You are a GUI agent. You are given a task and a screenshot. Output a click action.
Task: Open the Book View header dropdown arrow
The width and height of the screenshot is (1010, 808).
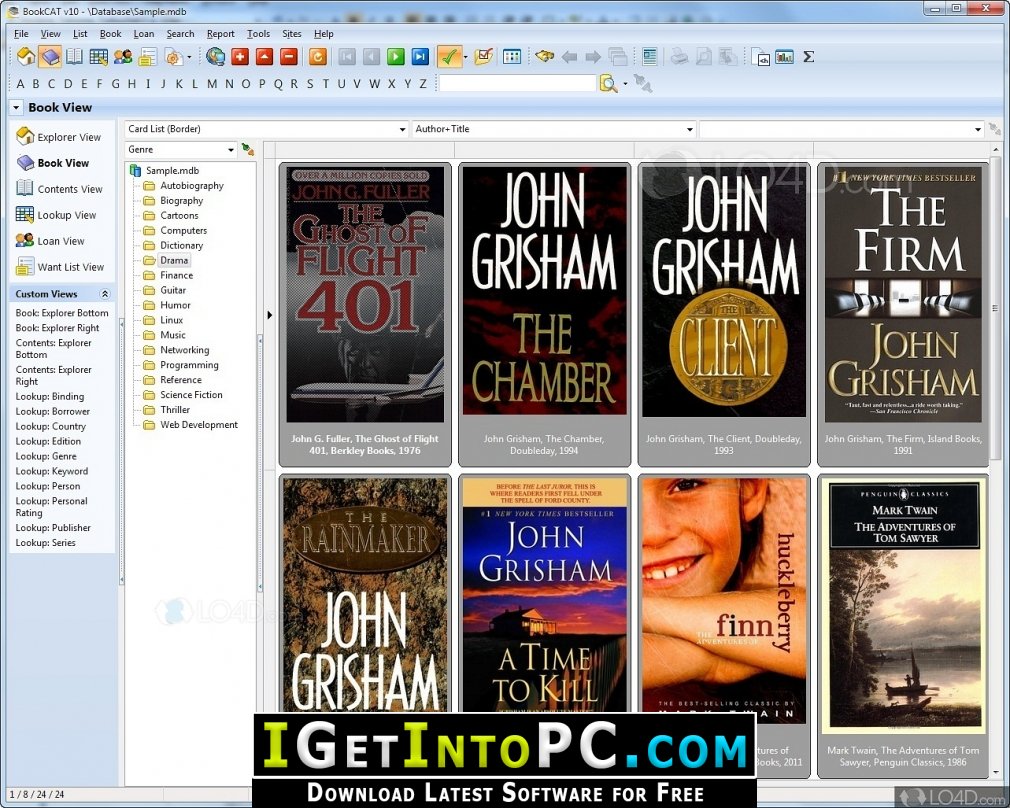[x=16, y=108]
